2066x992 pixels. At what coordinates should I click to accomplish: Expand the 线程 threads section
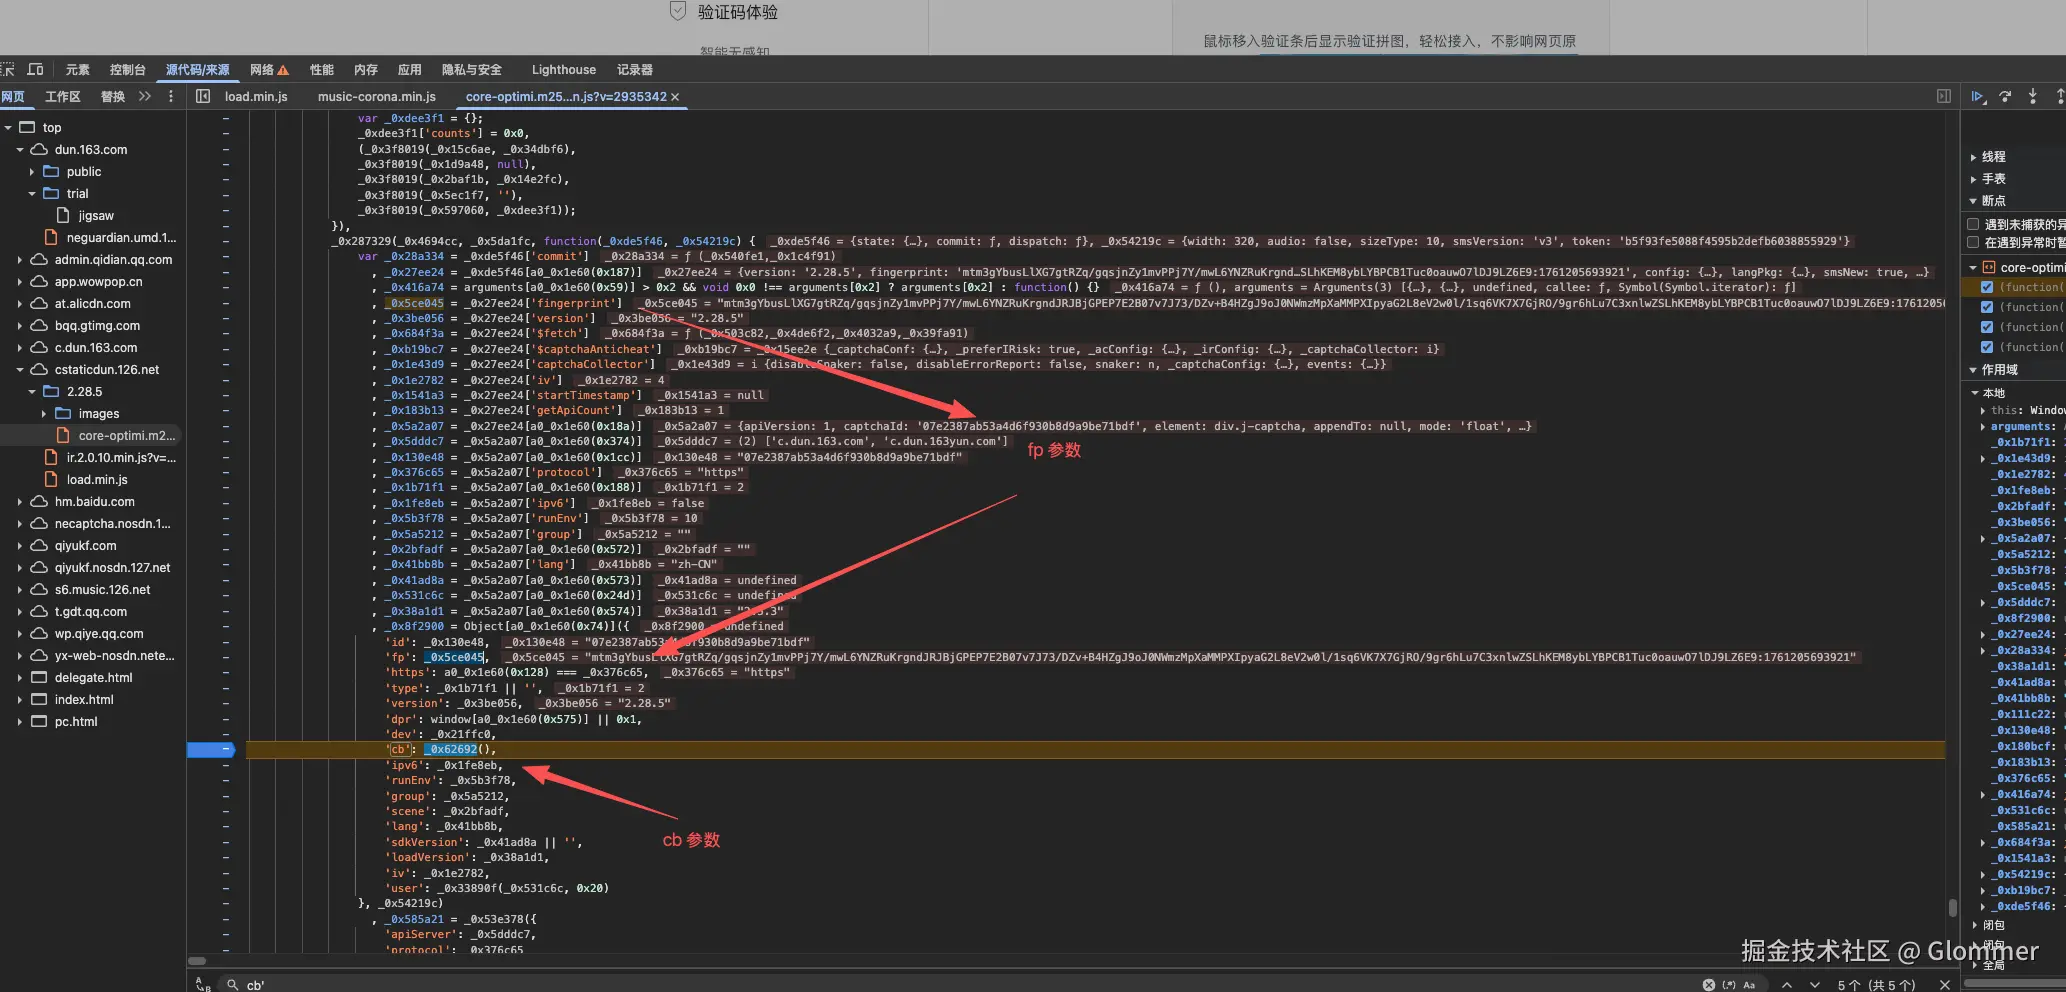click(x=1973, y=157)
